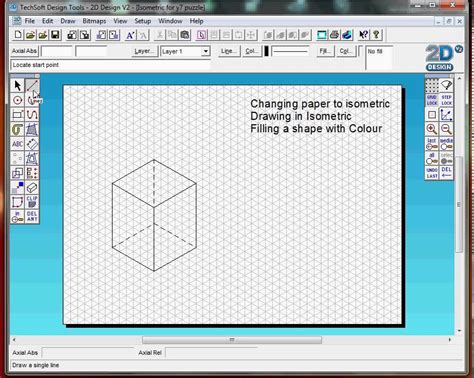This screenshot has height=378, width=474.
Task: Click the 'all' zoom view button
Action: [x=432, y=158]
